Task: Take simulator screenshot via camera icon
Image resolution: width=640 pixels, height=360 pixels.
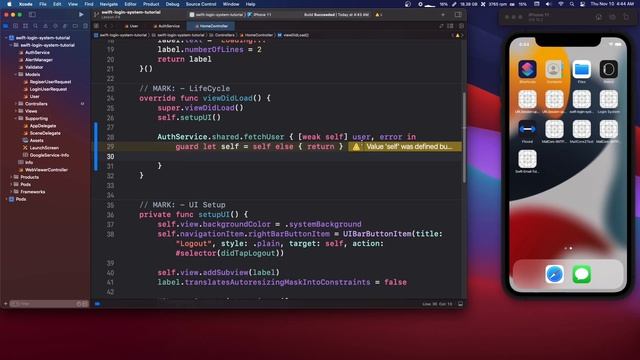Action: pos(612,17)
